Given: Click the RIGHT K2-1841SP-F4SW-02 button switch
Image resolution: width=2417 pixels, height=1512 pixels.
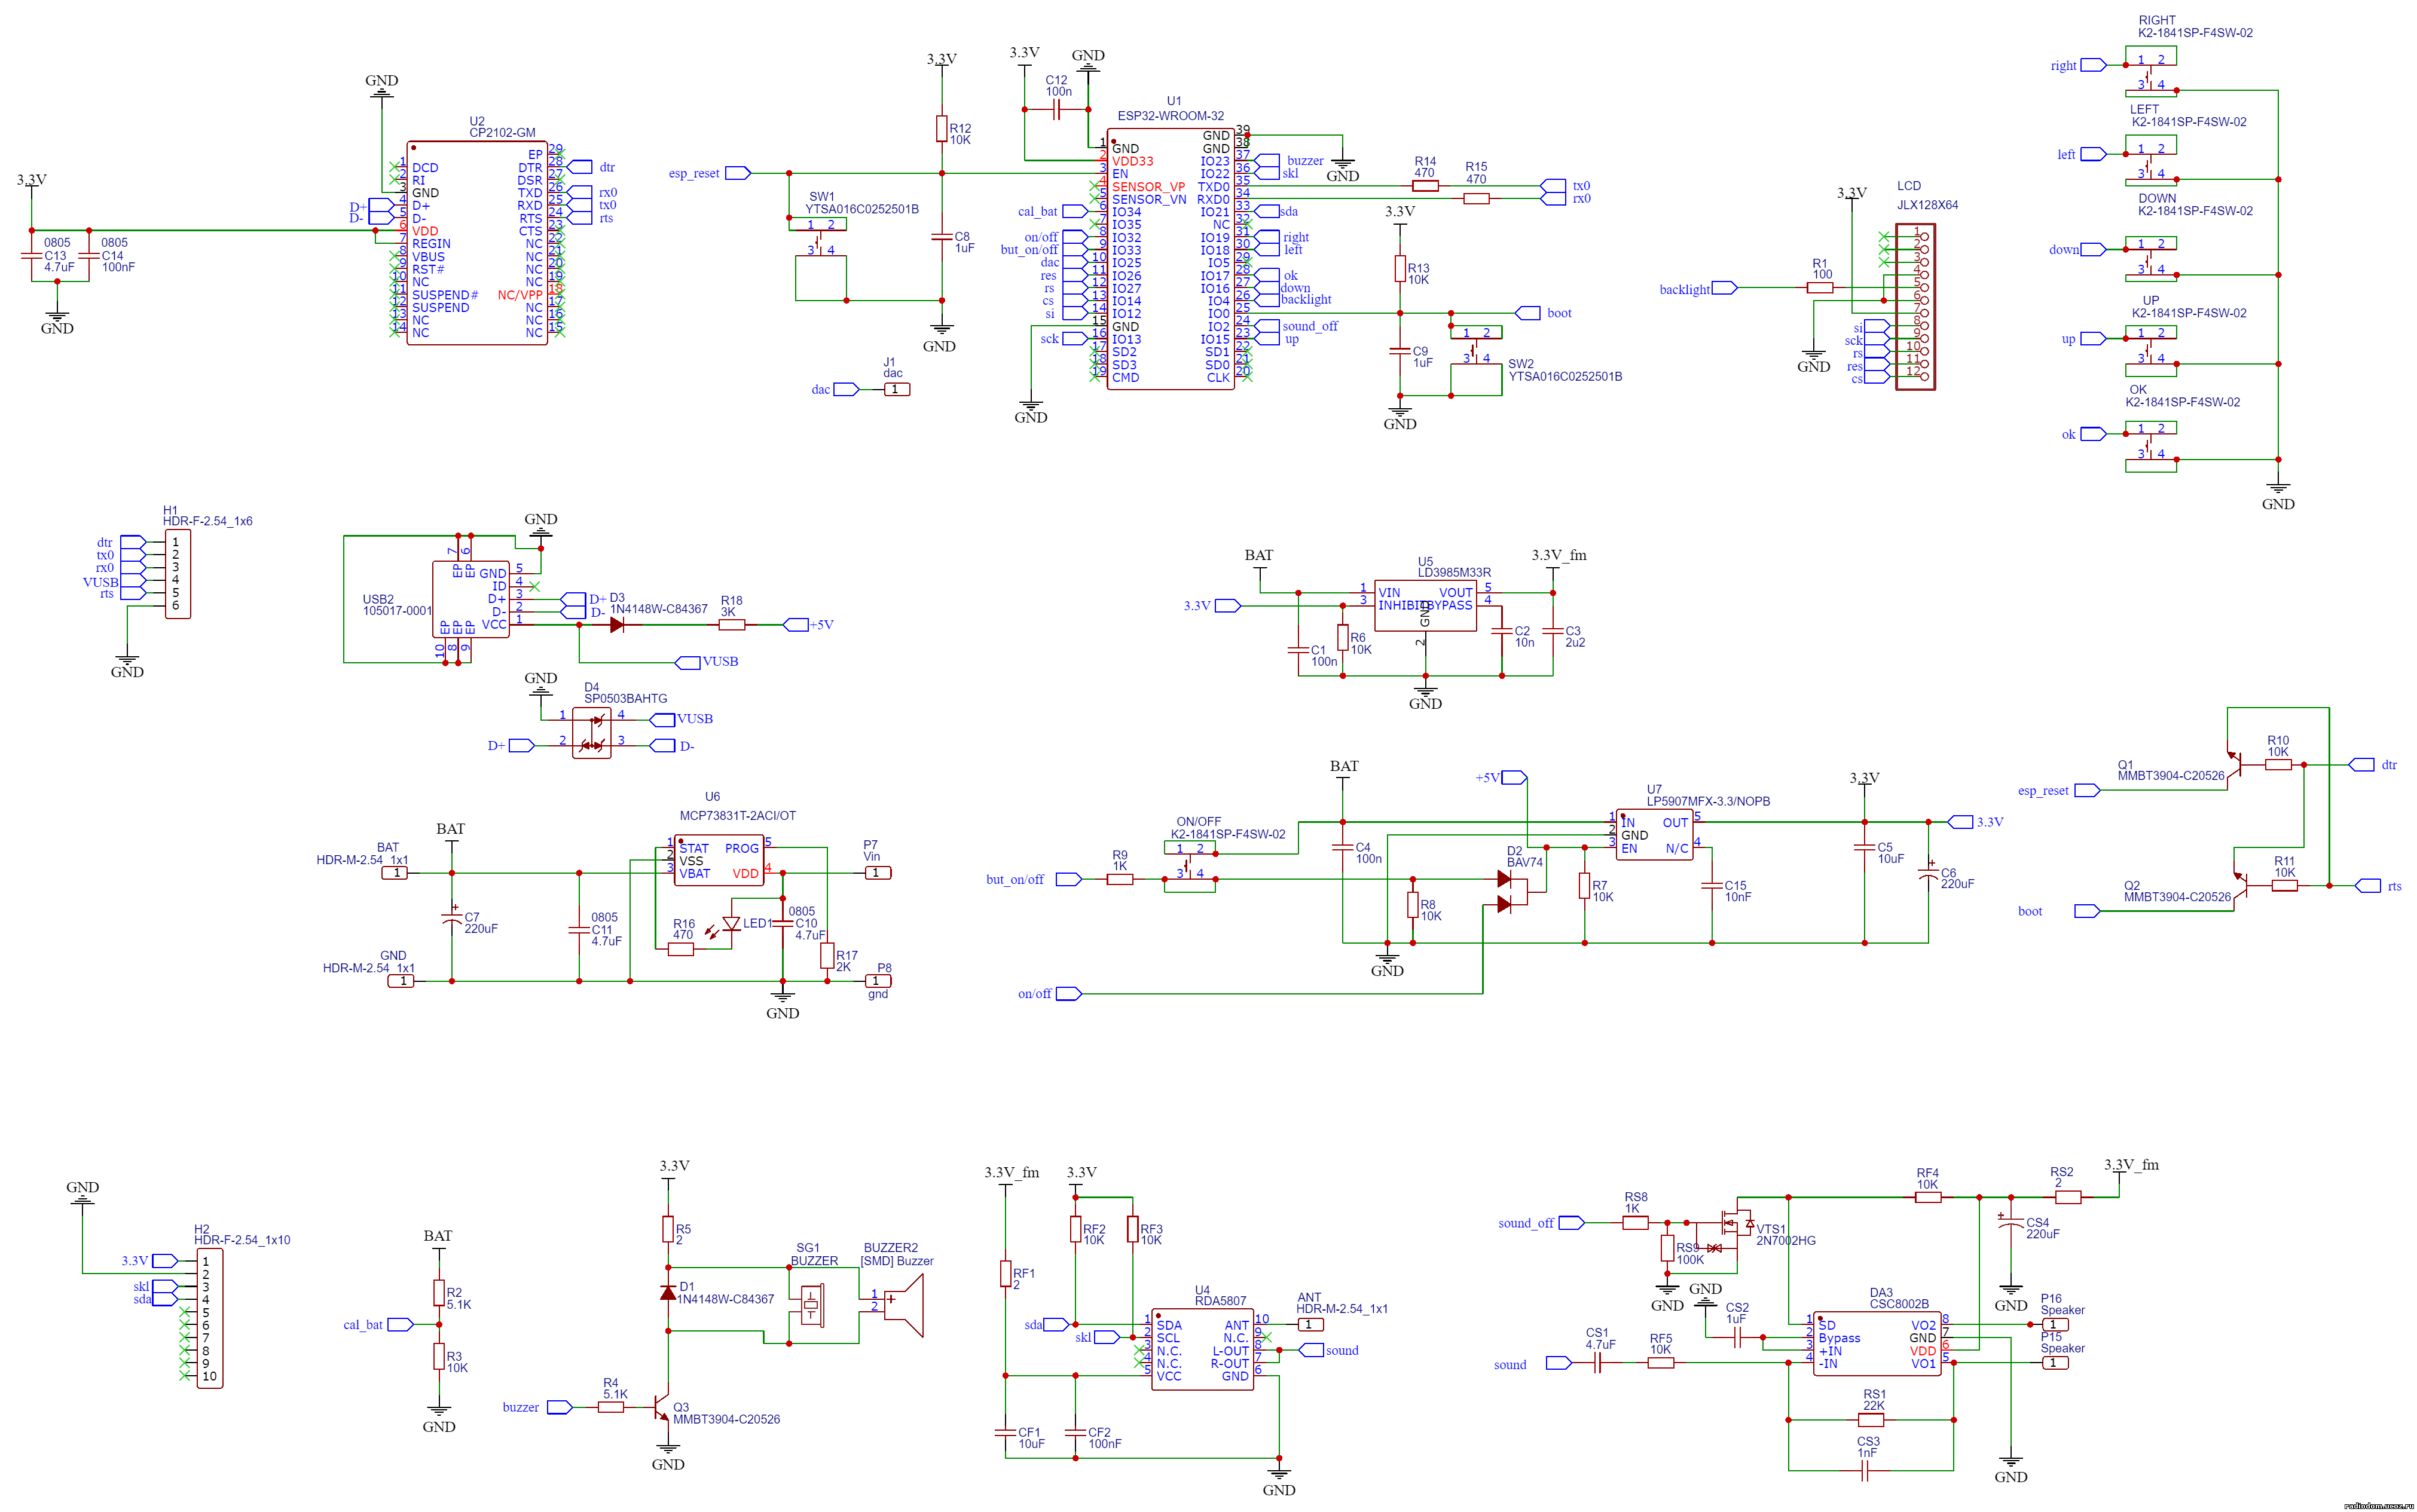Looking at the screenshot, I should [x=2150, y=72].
